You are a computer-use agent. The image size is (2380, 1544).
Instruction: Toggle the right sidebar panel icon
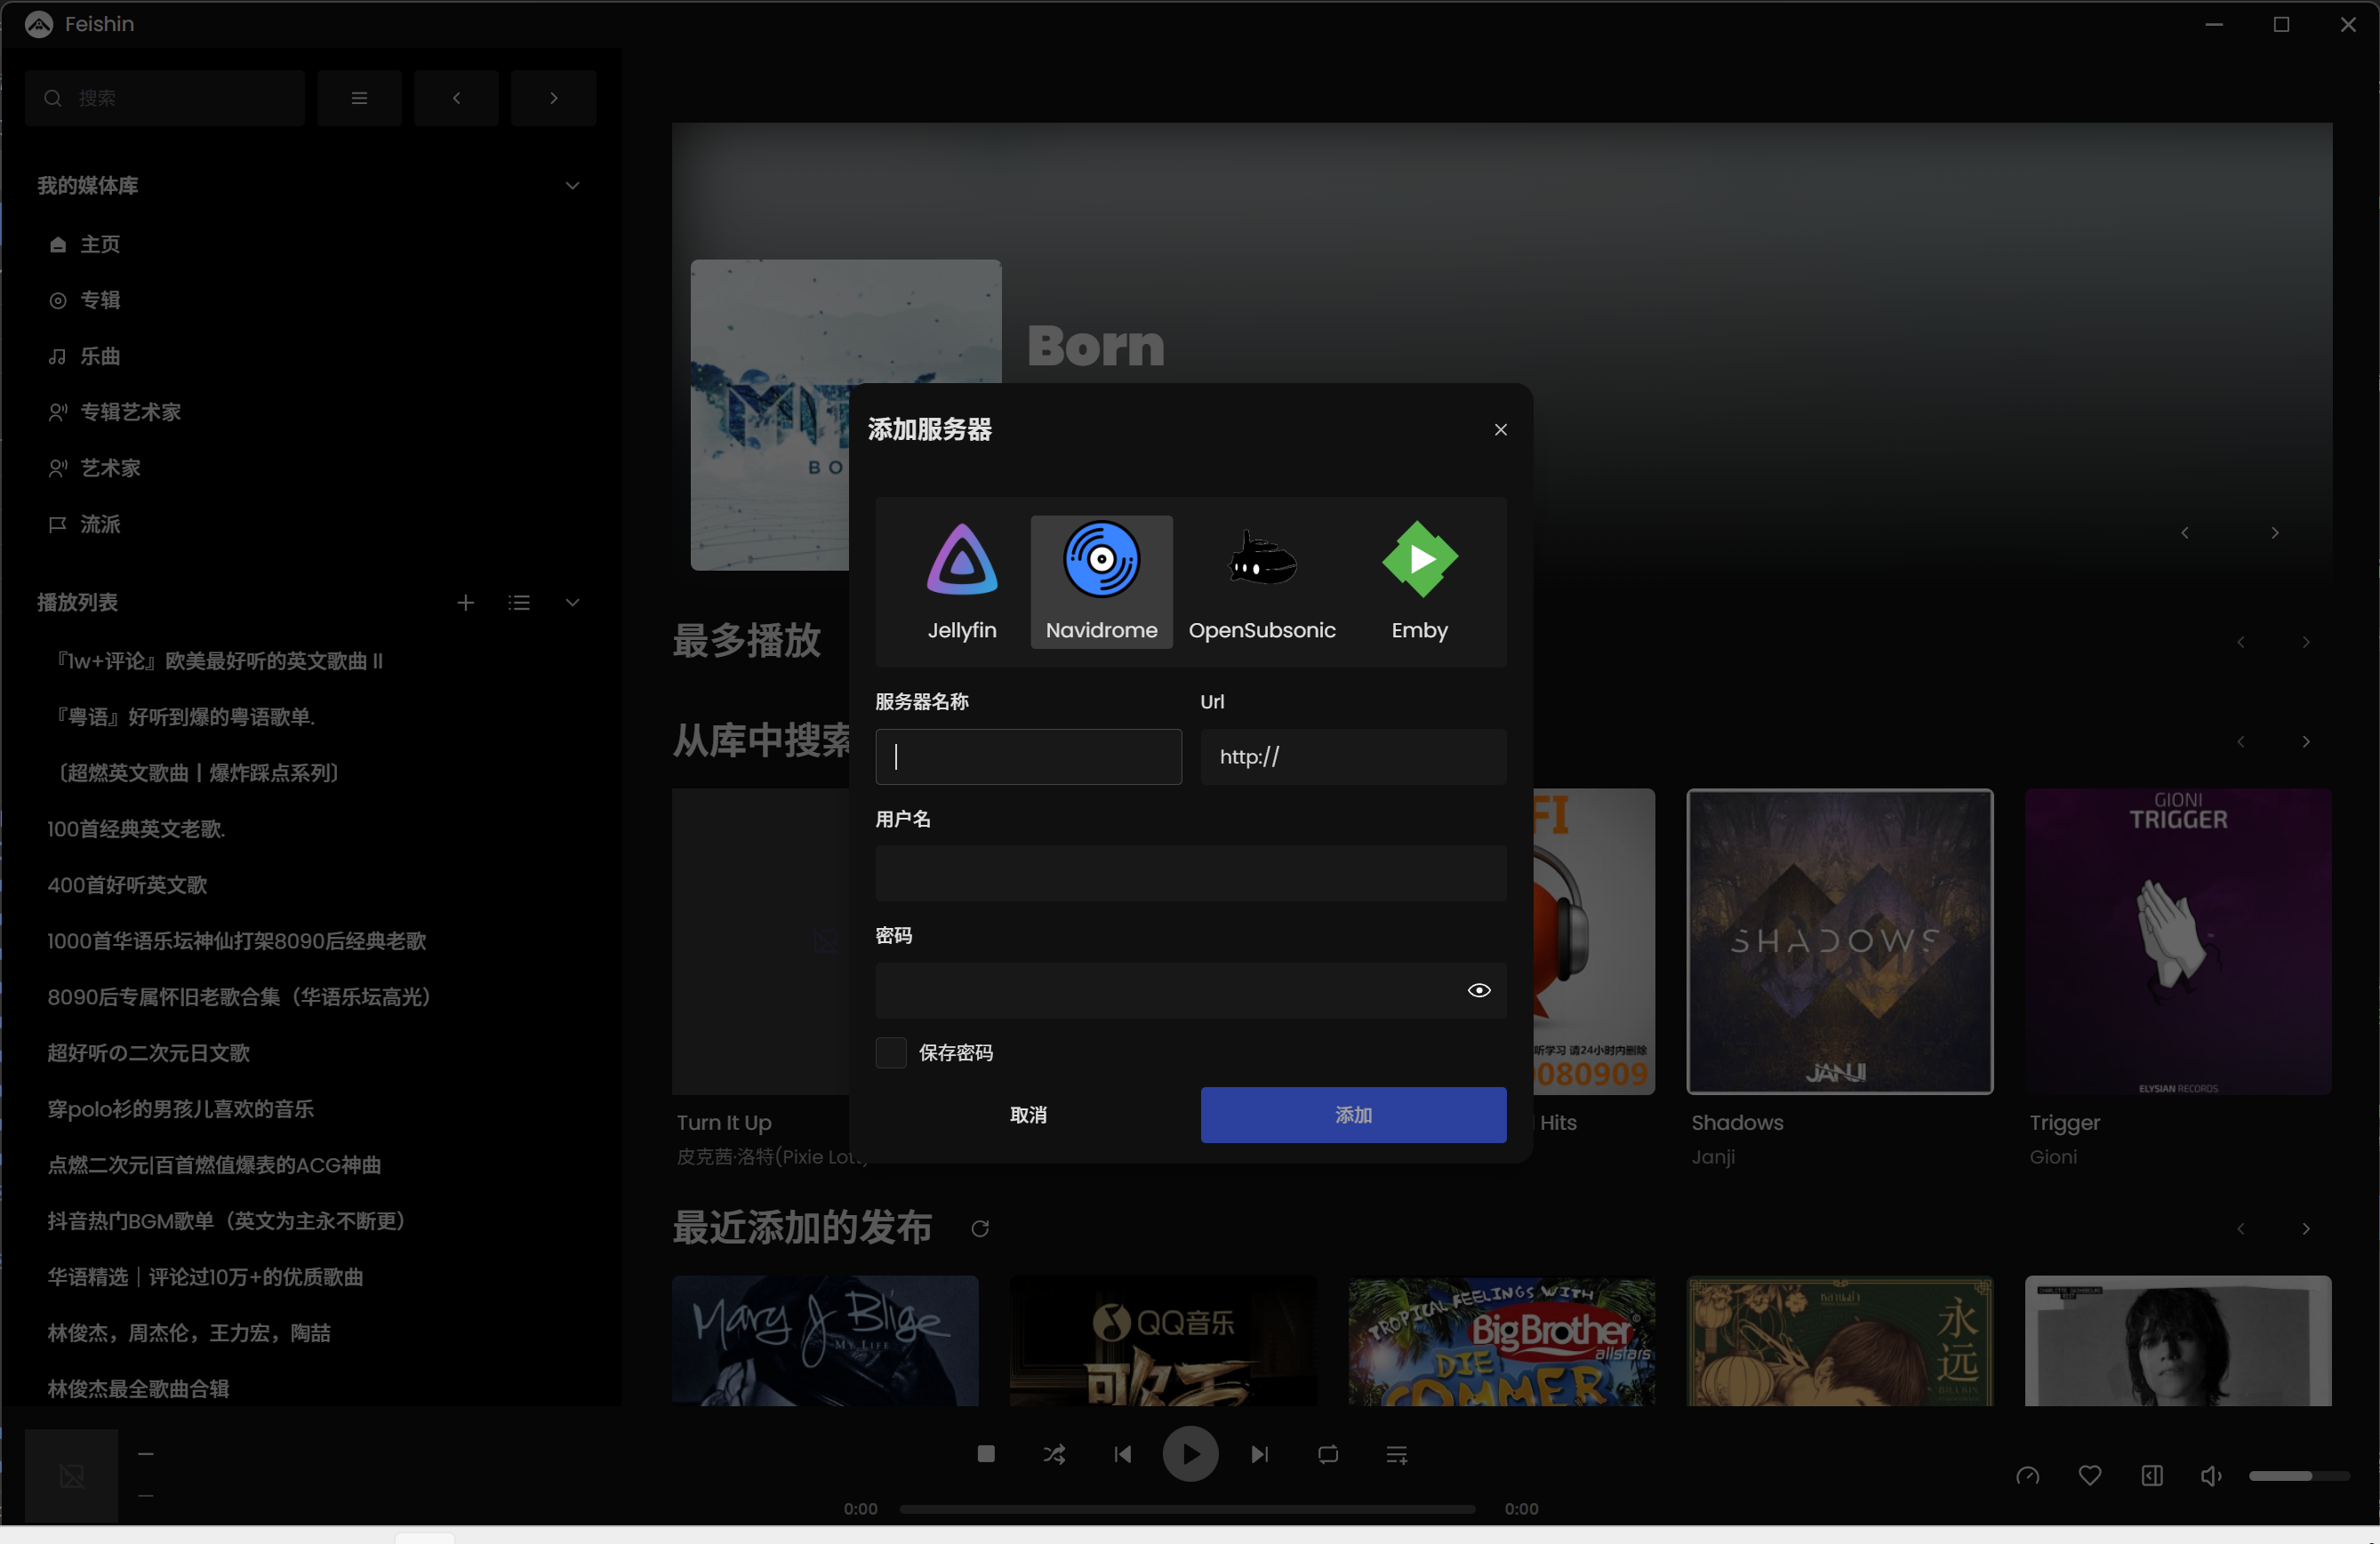(x=2152, y=1476)
